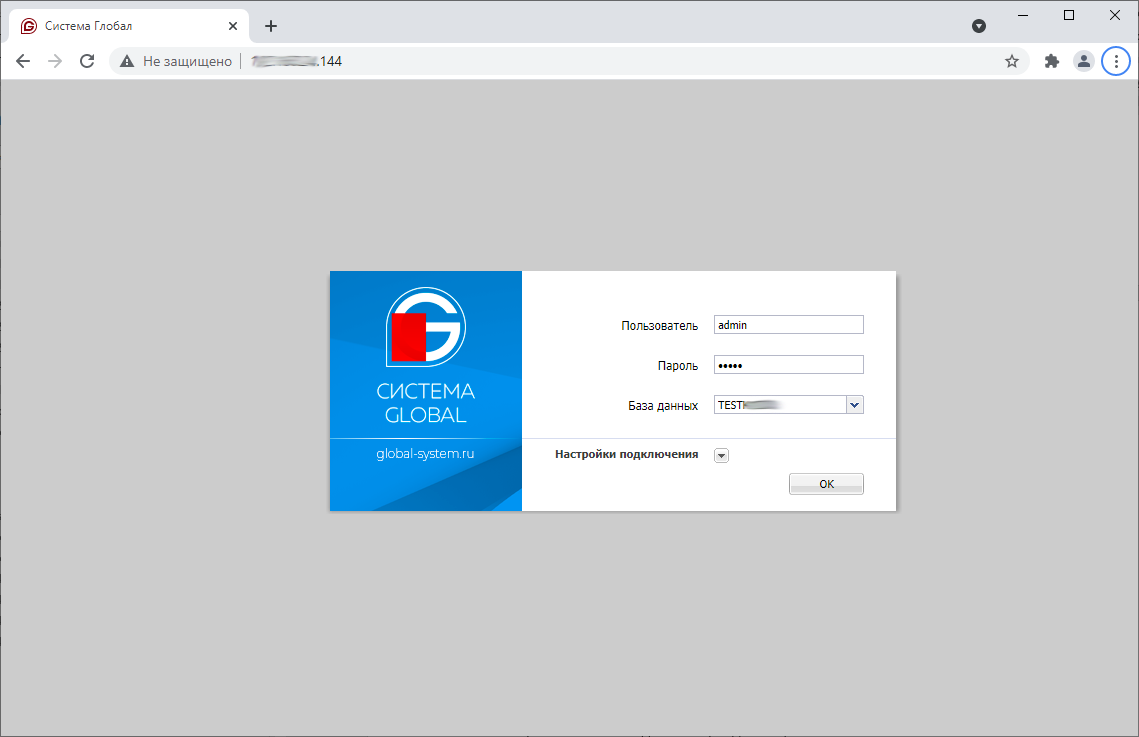The height and width of the screenshot is (737, 1139).
Task: Click the global-system.ru link
Action: (x=425, y=453)
